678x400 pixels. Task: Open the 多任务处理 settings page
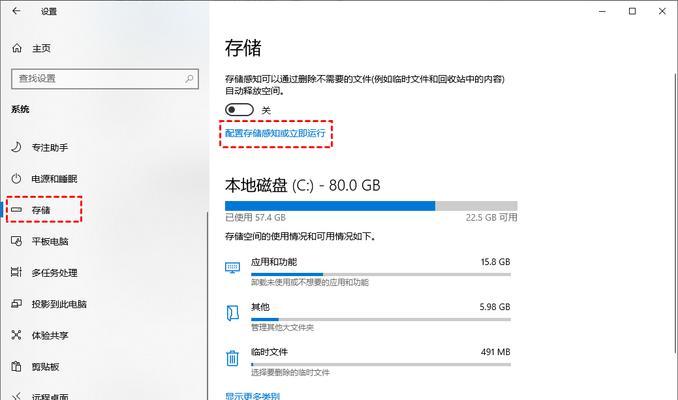54,273
